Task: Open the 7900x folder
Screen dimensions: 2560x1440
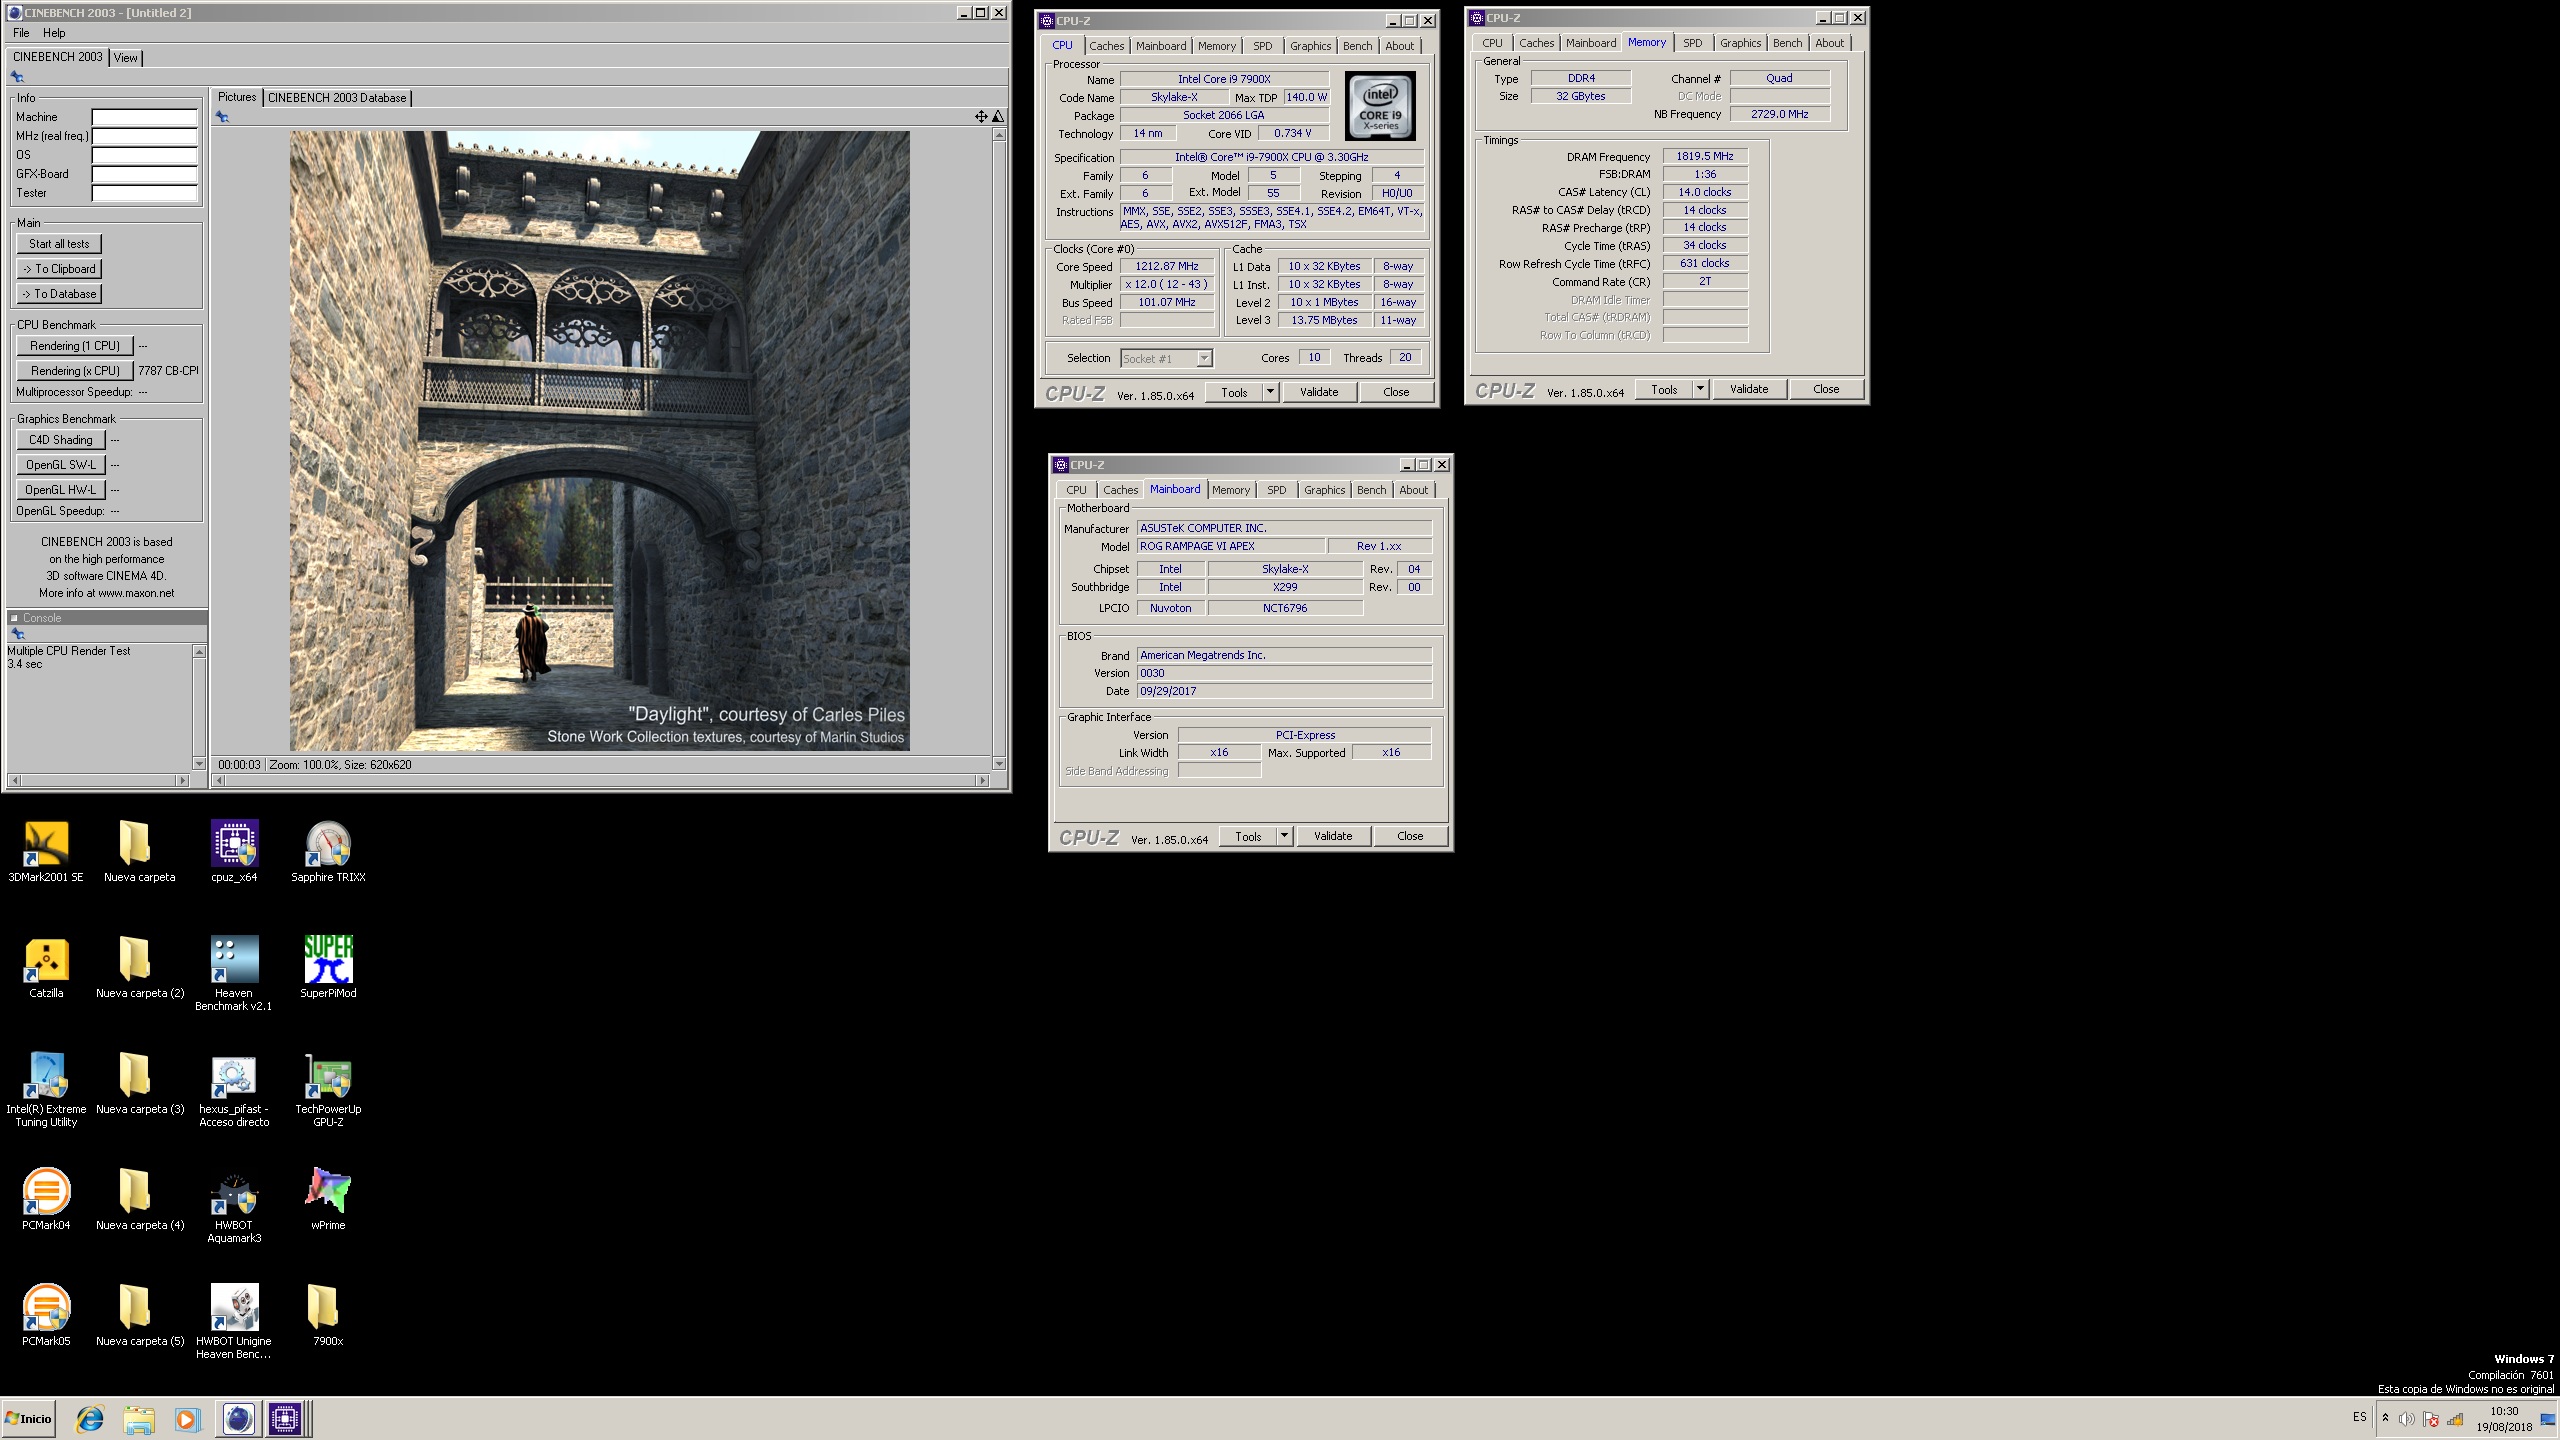Action: pyautogui.click(x=328, y=1315)
